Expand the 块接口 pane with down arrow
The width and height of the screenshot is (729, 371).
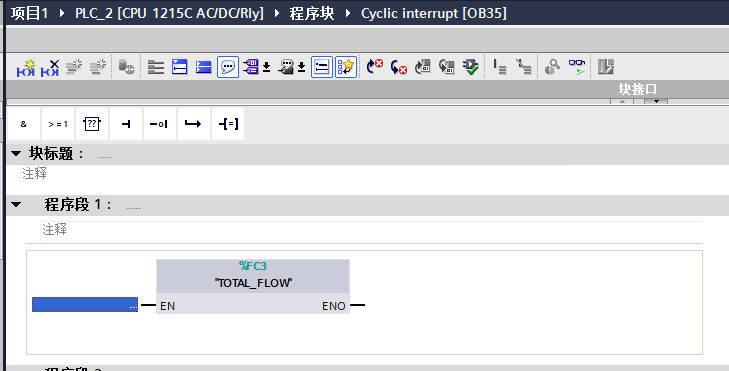656,101
